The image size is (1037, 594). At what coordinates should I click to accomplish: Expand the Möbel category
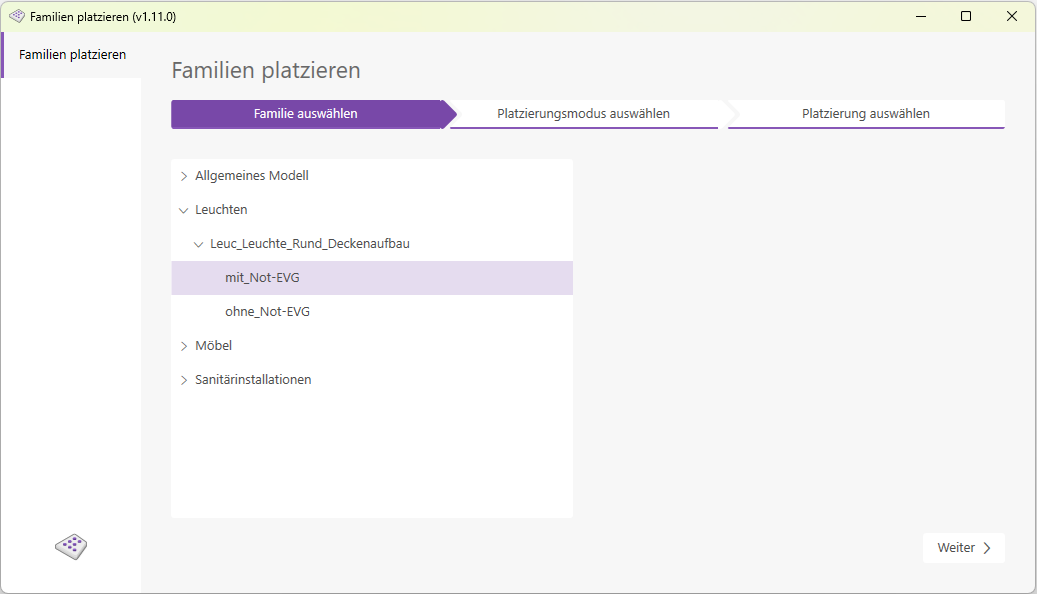coord(184,345)
